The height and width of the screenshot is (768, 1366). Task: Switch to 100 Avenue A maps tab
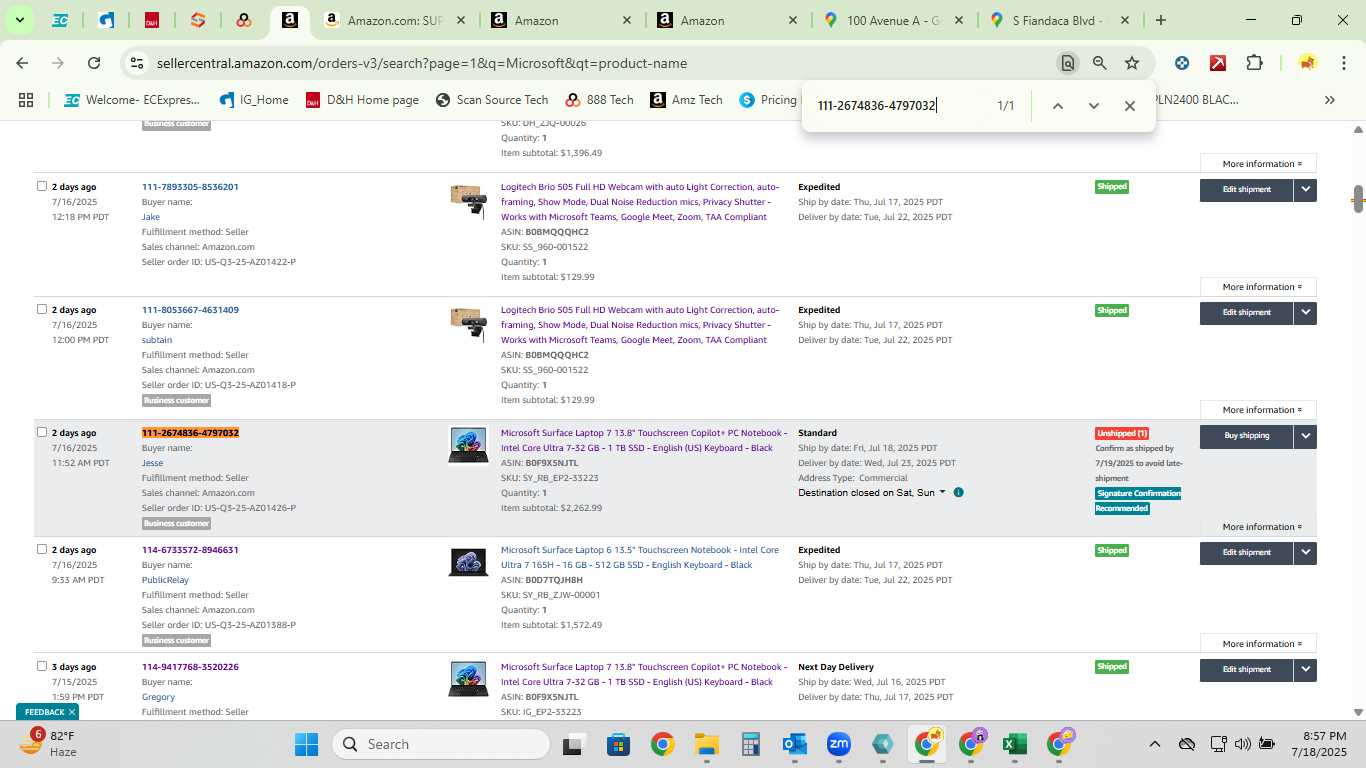click(892, 20)
